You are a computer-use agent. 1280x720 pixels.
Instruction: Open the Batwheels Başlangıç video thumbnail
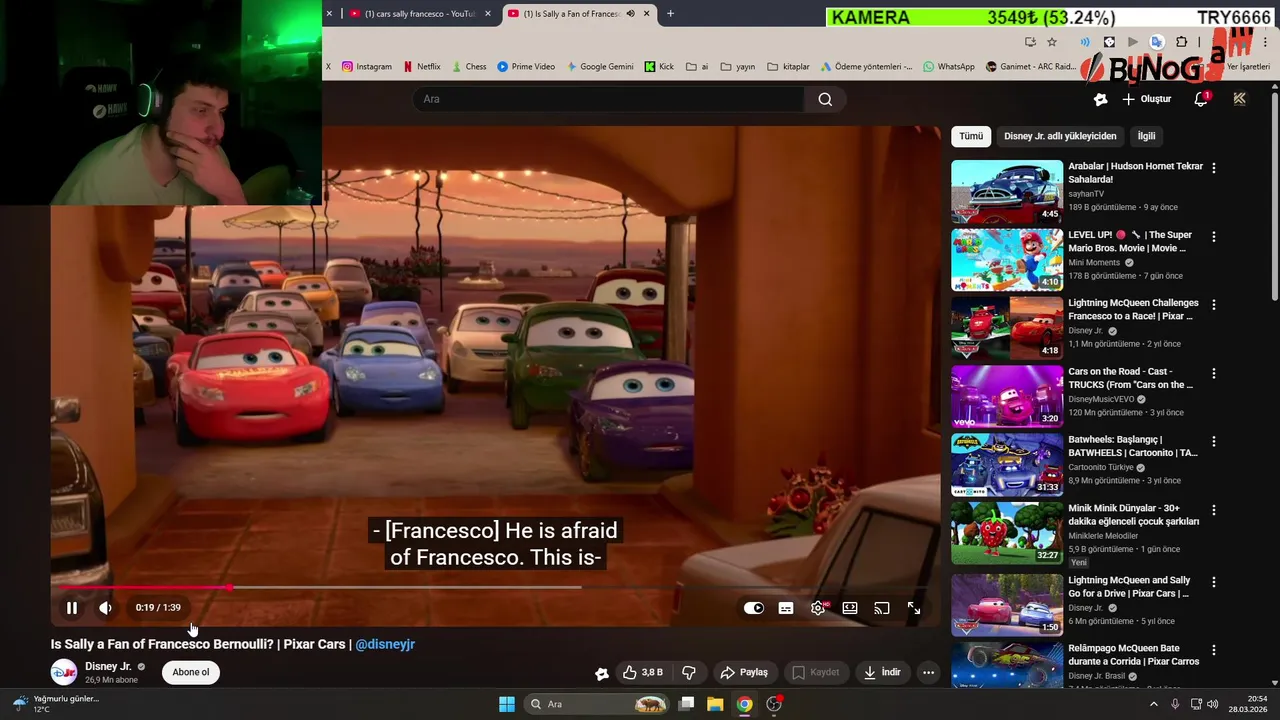pyautogui.click(x=1007, y=465)
